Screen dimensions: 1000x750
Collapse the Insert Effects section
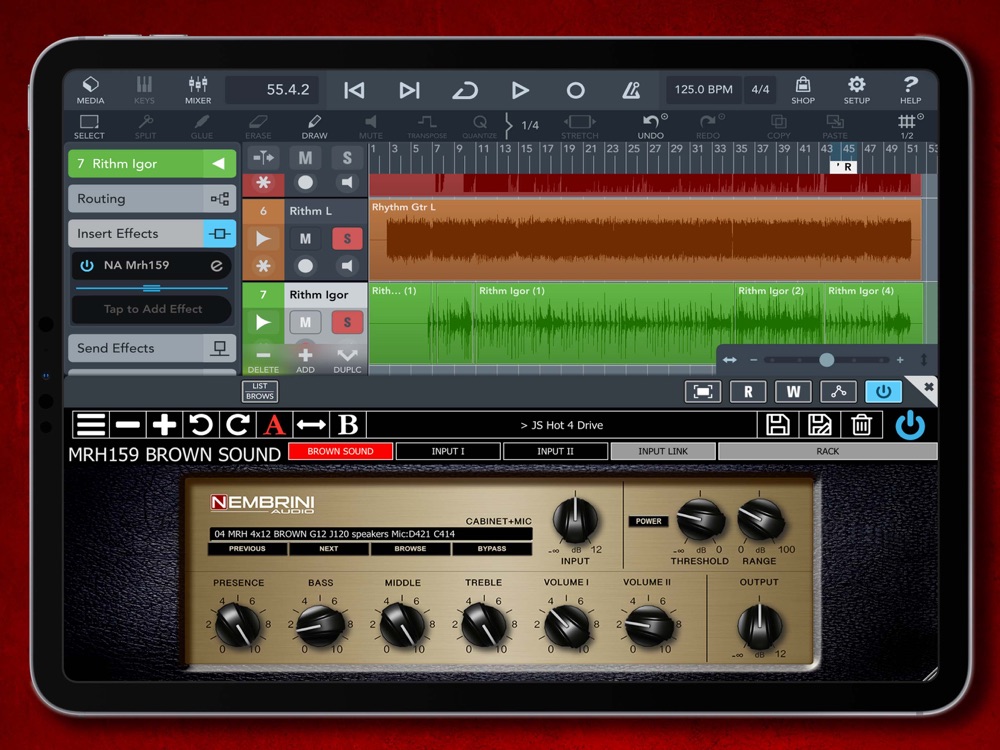tap(152, 233)
